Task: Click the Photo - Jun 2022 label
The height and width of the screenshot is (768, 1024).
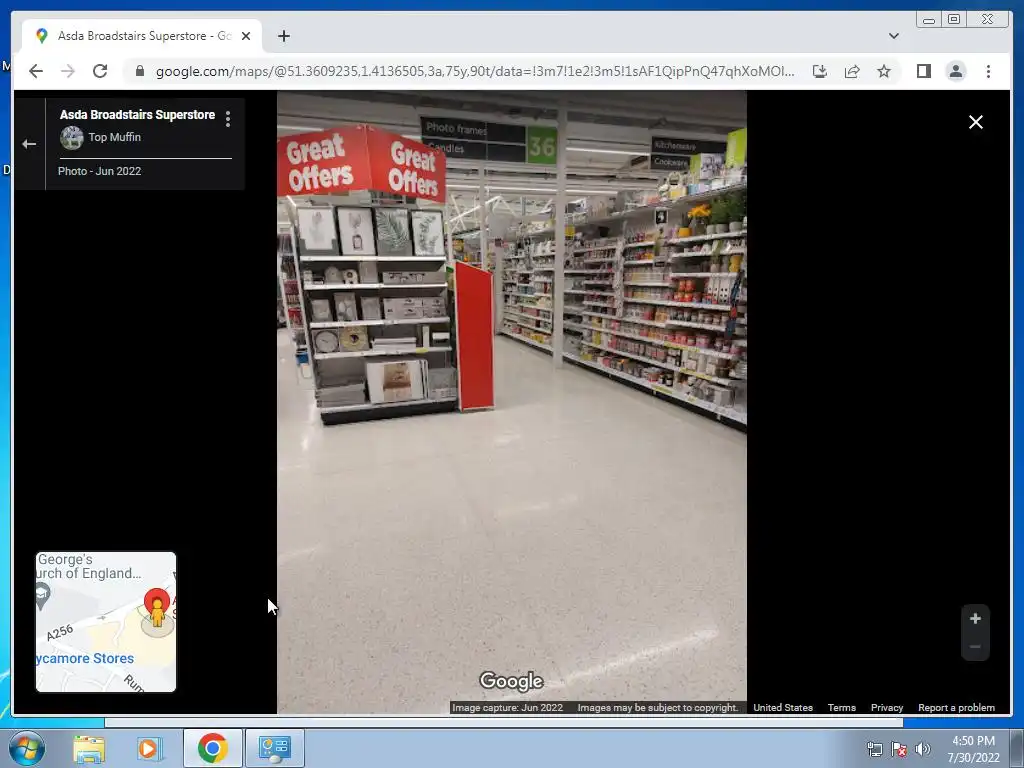Action: pos(99,171)
